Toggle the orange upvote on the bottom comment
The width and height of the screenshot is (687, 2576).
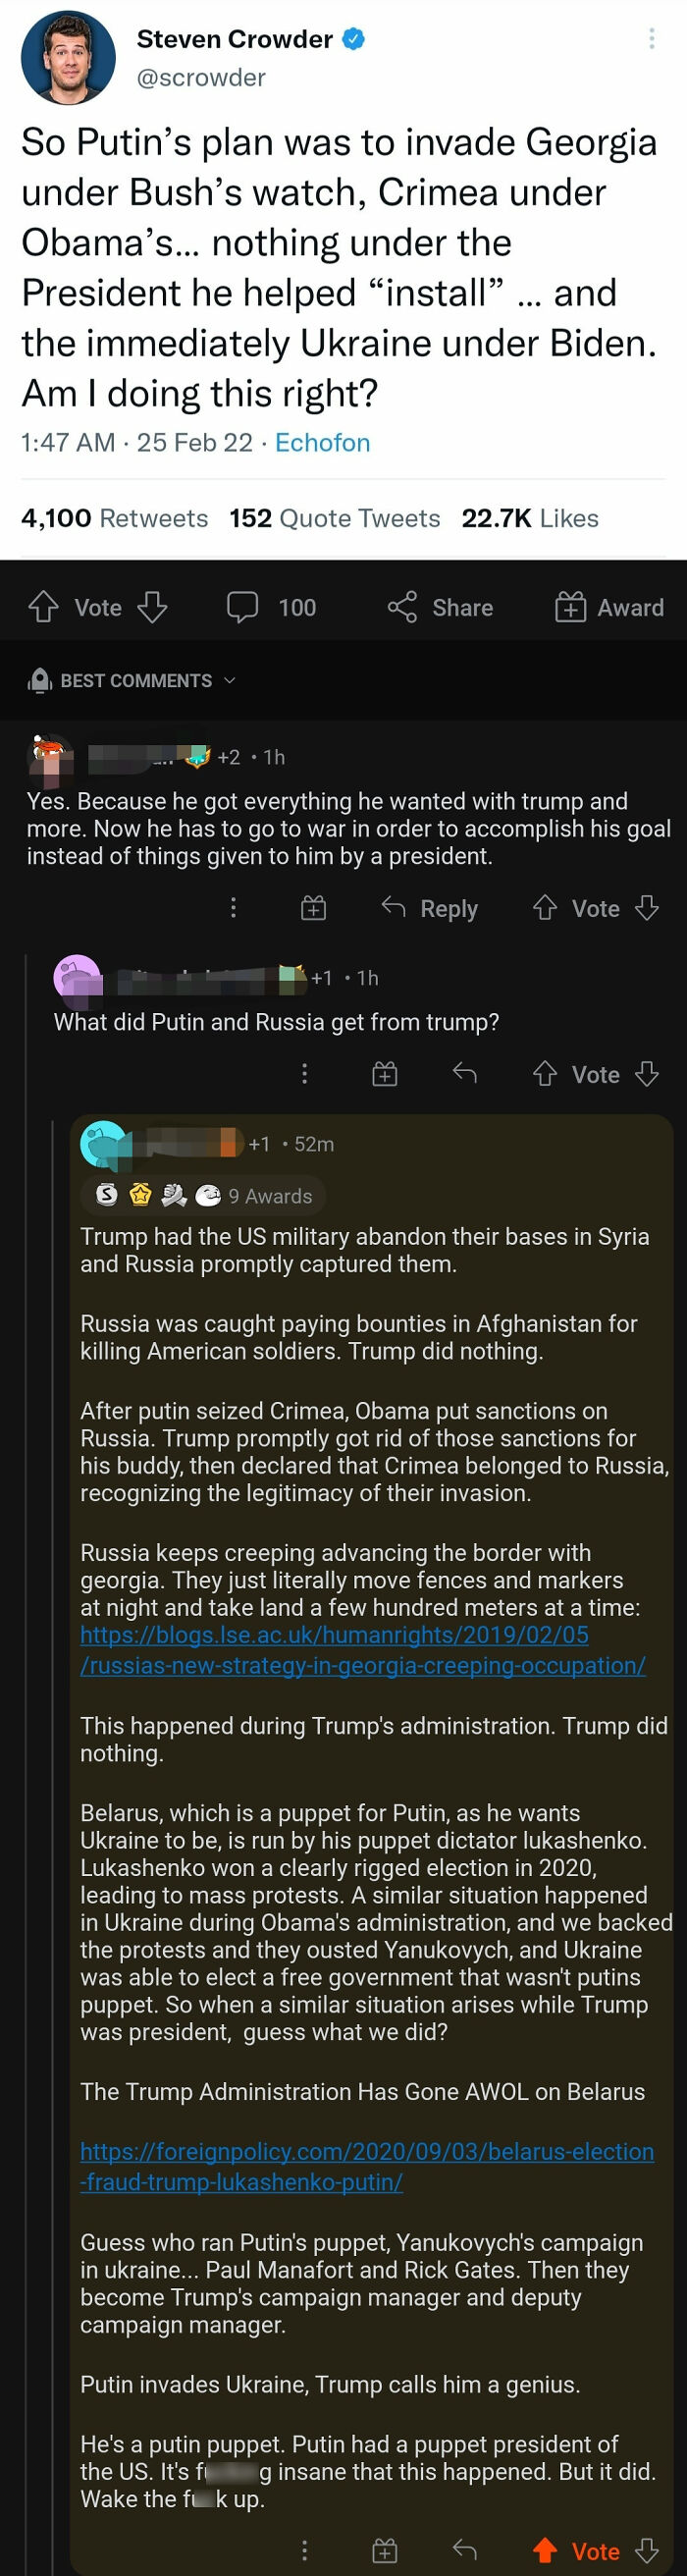548,2550
